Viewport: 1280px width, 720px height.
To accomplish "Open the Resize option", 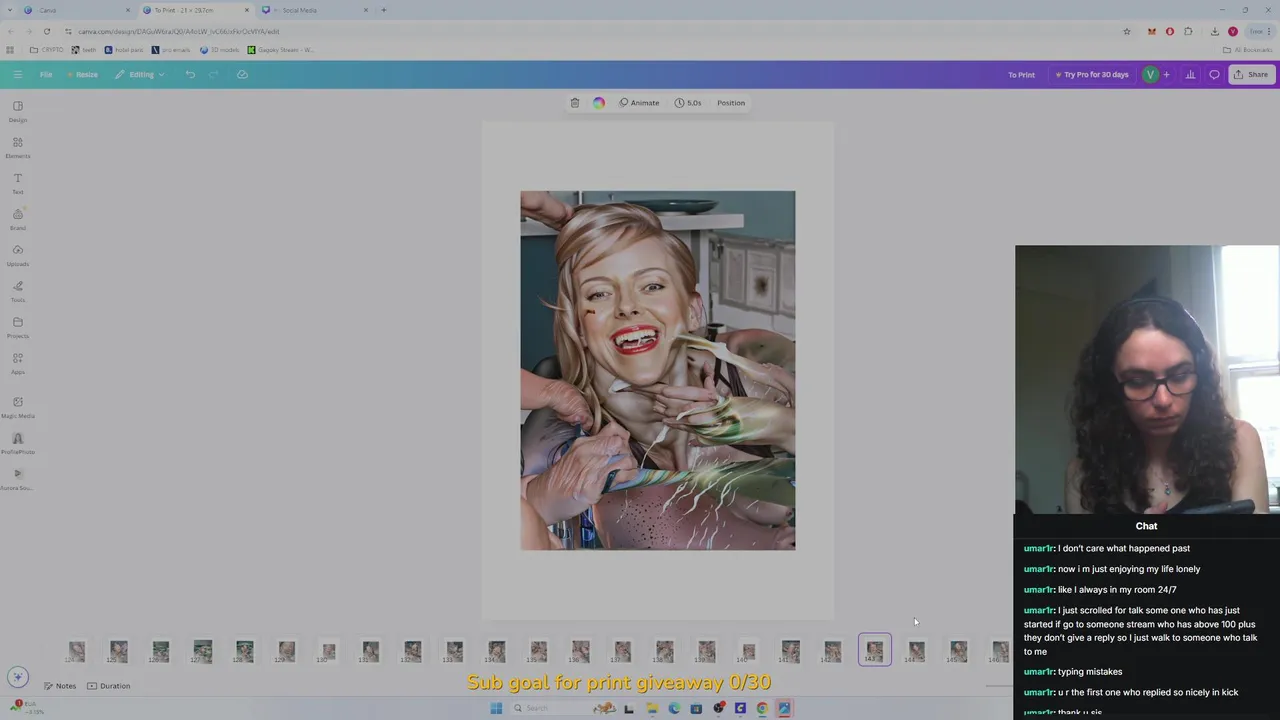I will [82, 75].
